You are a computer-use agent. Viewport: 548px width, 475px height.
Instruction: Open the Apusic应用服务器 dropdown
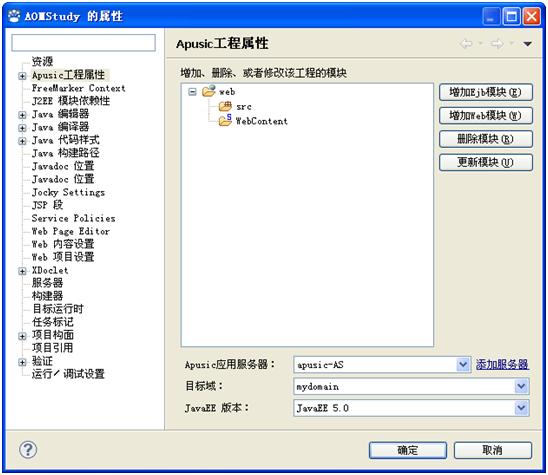463,365
